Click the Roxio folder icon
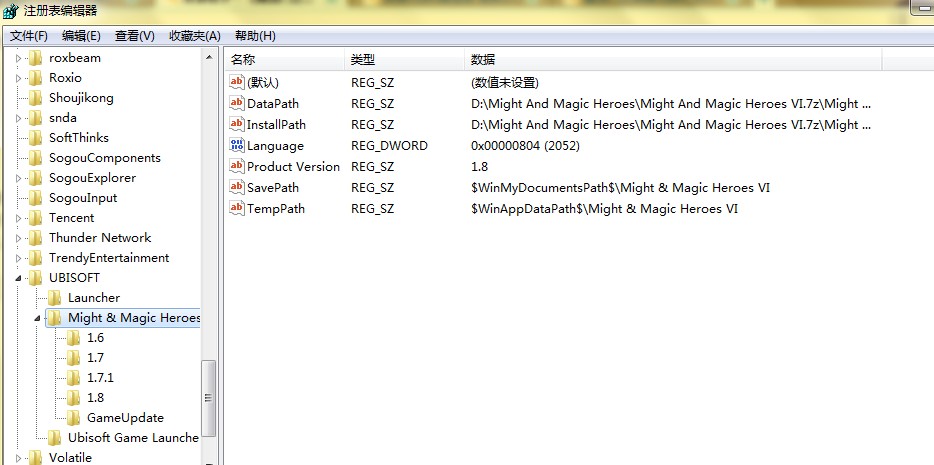Viewport: 934px width, 465px height. pos(36,78)
